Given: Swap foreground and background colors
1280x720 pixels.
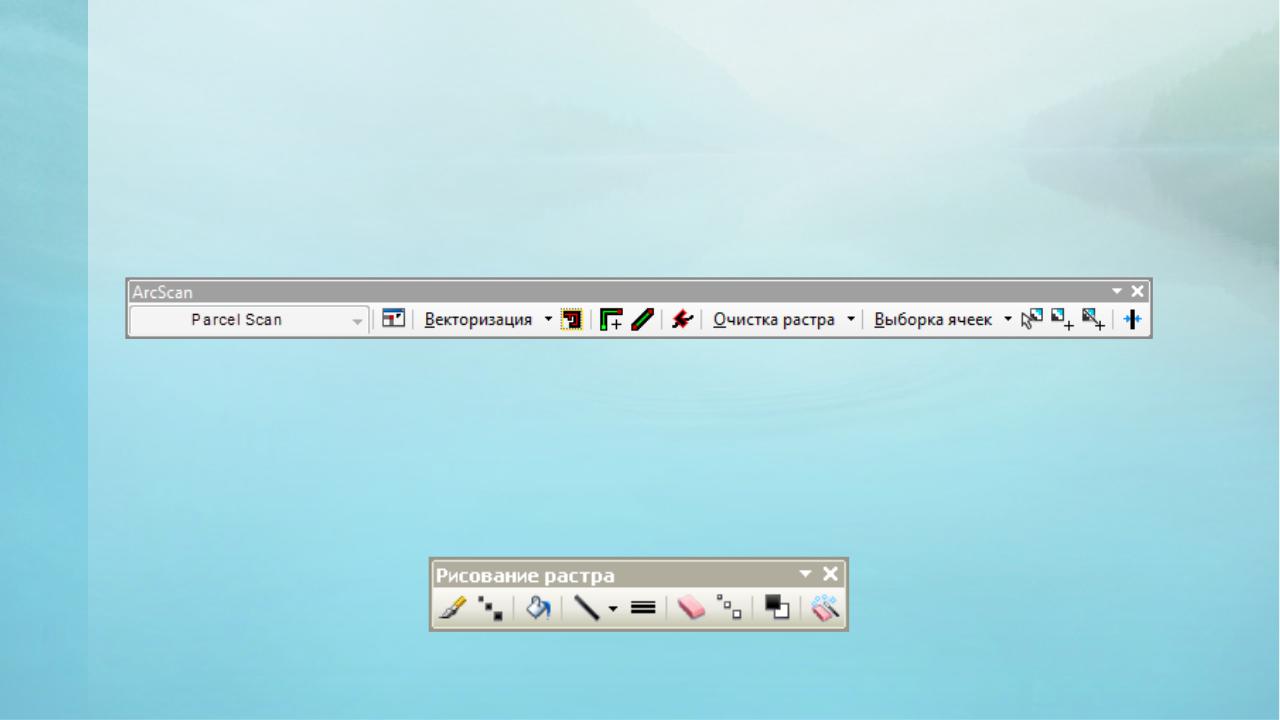Looking at the screenshot, I should coord(777,607).
